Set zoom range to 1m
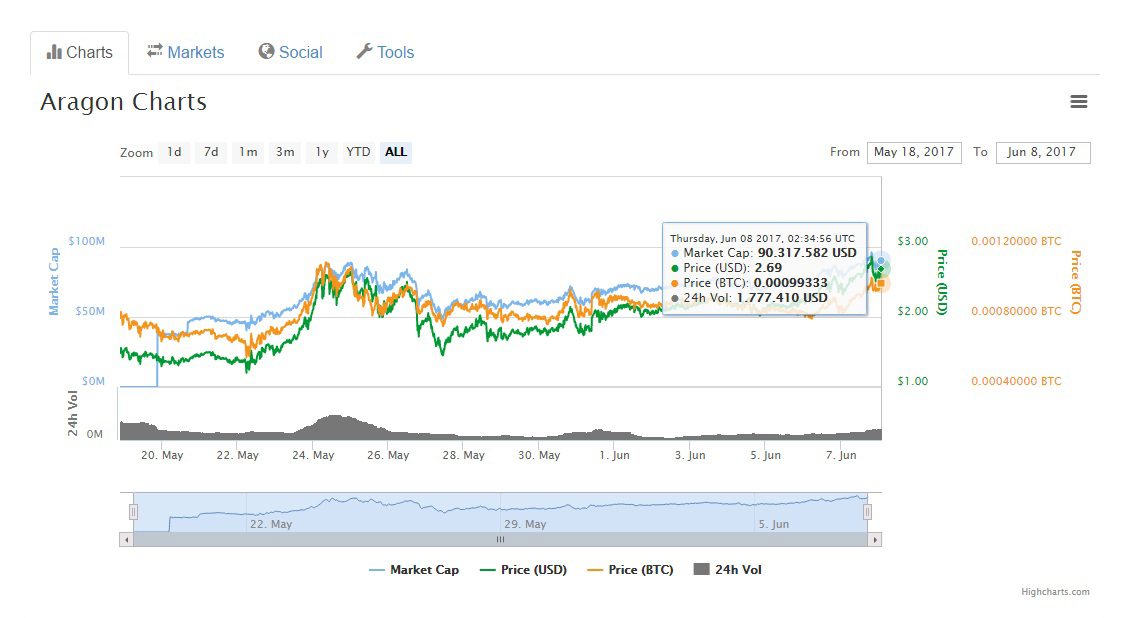 point(248,152)
